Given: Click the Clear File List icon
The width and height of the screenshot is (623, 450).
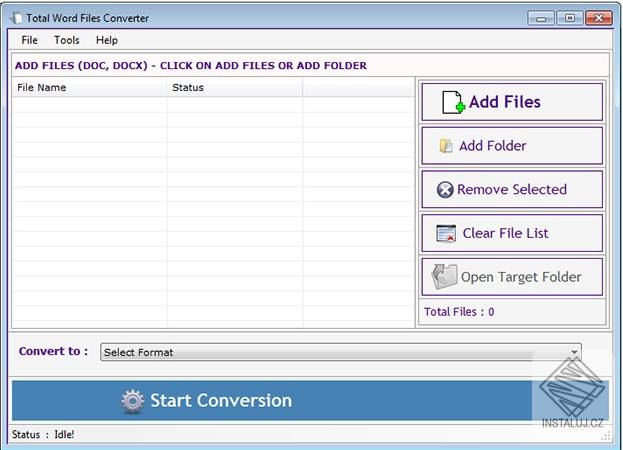Looking at the screenshot, I should tap(446, 233).
